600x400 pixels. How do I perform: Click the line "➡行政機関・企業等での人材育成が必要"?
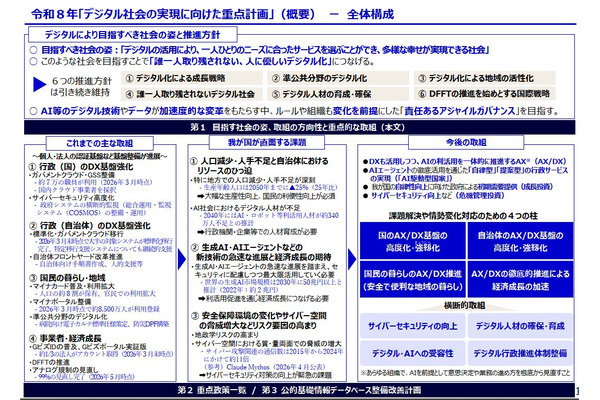(x=257, y=232)
